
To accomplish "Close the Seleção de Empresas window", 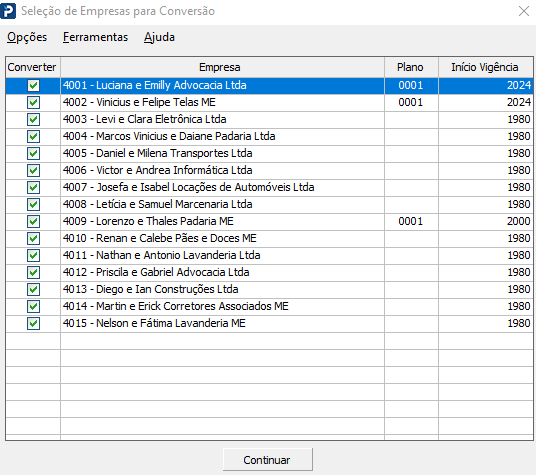I will [x=524, y=11].
